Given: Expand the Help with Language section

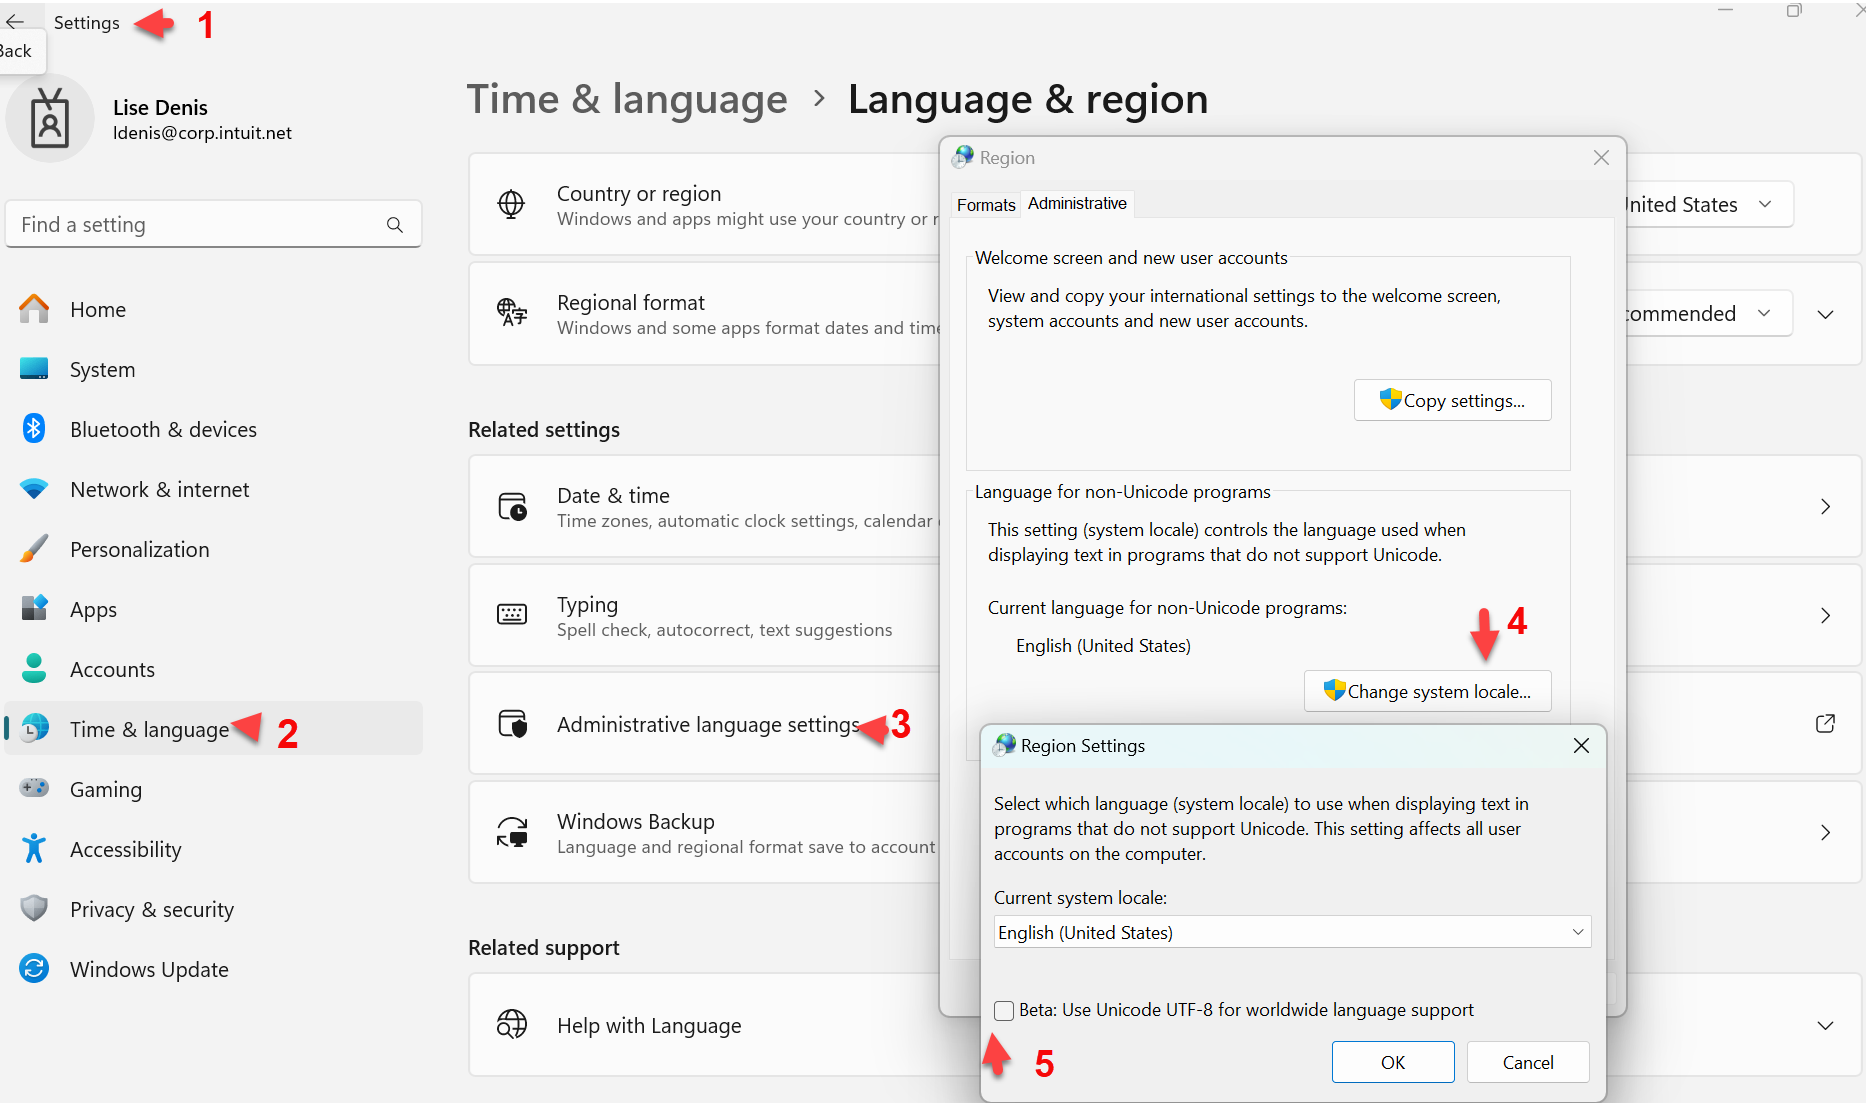Looking at the screenshot, I should click(1824, 1025).
